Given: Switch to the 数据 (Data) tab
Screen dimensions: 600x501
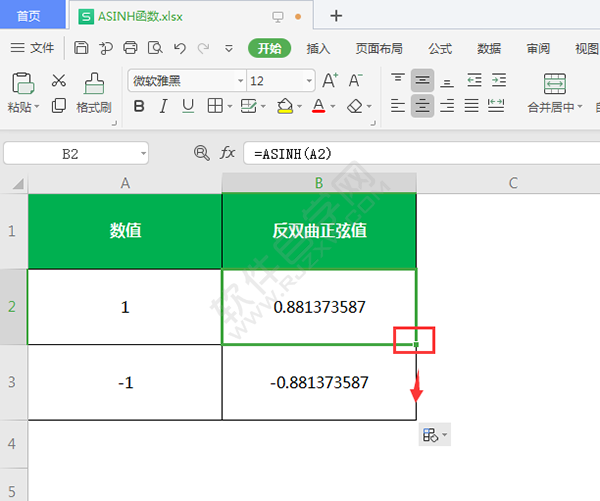Looking at the screenshot, I should pos(489,49).
